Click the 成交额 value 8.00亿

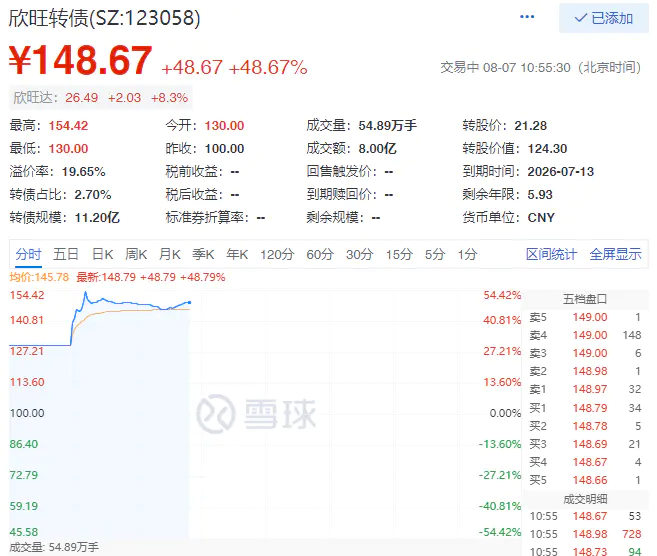(x=378, y=149)
